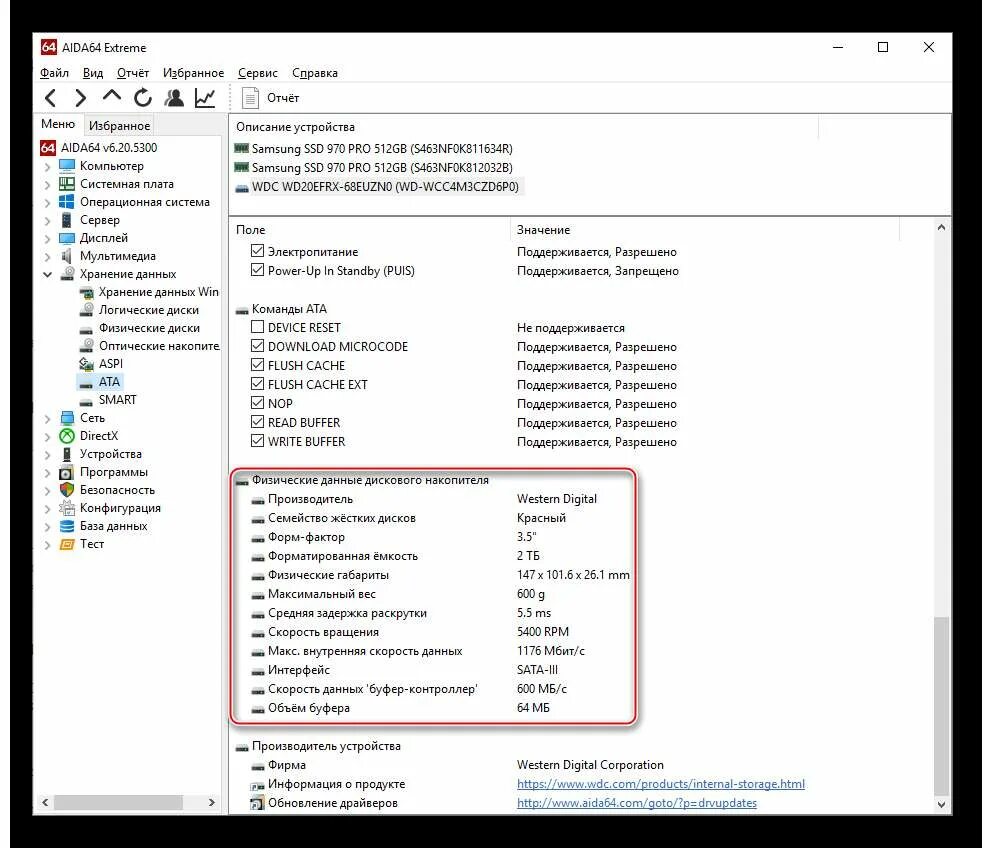985x848 pixels.
Task: Expand the Системная плата node chevron
Action: click(48, 185)
